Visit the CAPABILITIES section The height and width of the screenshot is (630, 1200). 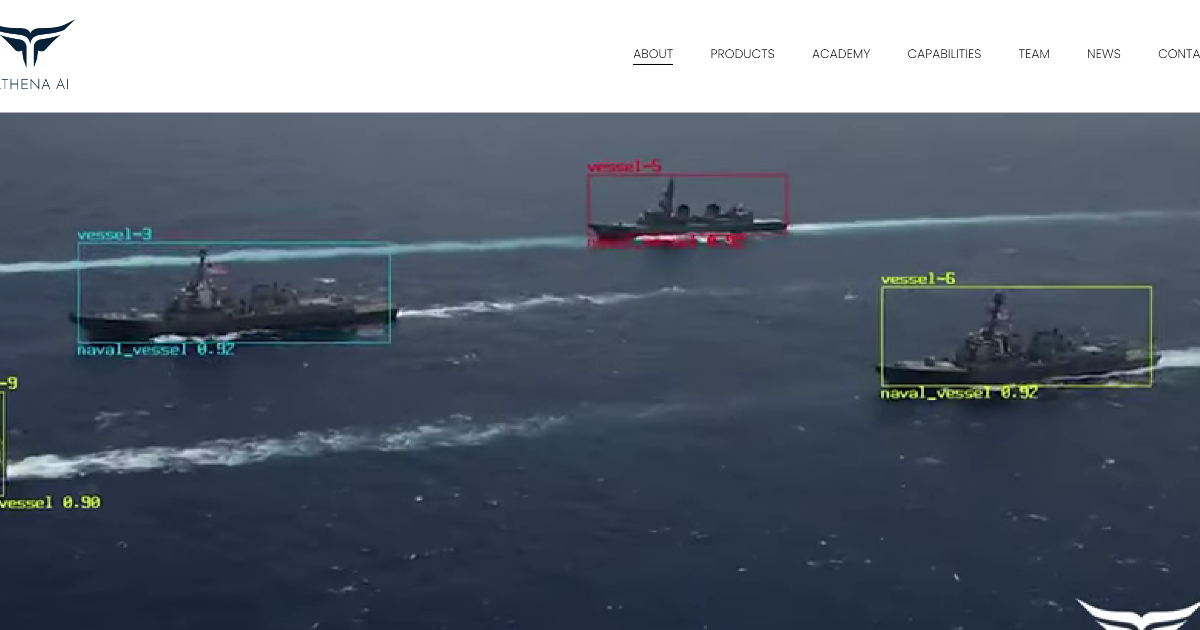pos(944,54)
